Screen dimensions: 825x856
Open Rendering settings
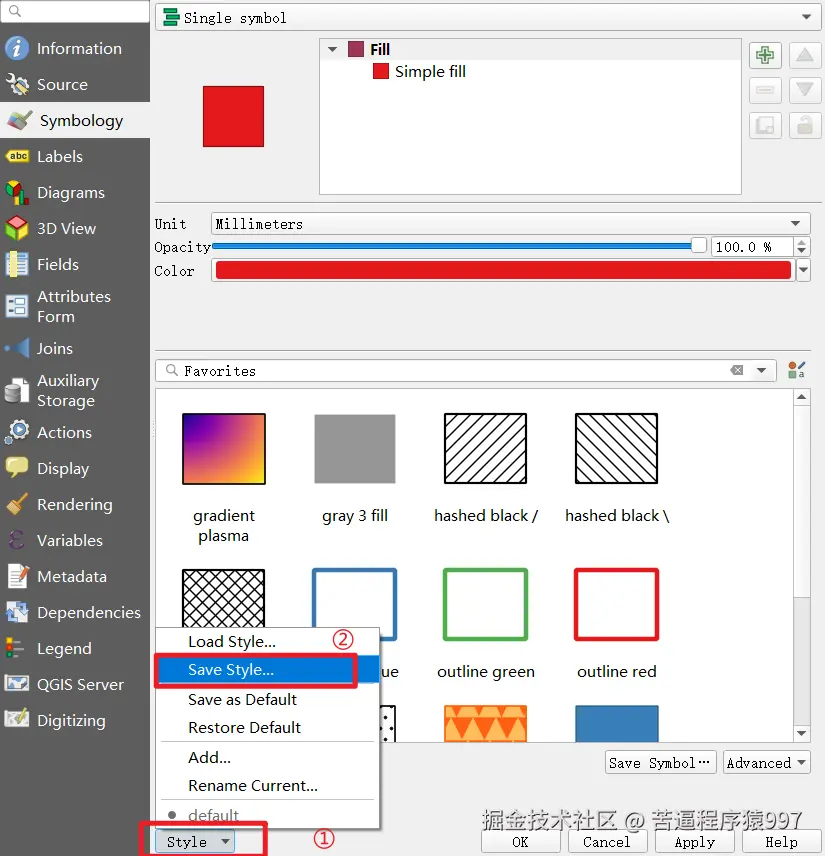pos(75,504)
